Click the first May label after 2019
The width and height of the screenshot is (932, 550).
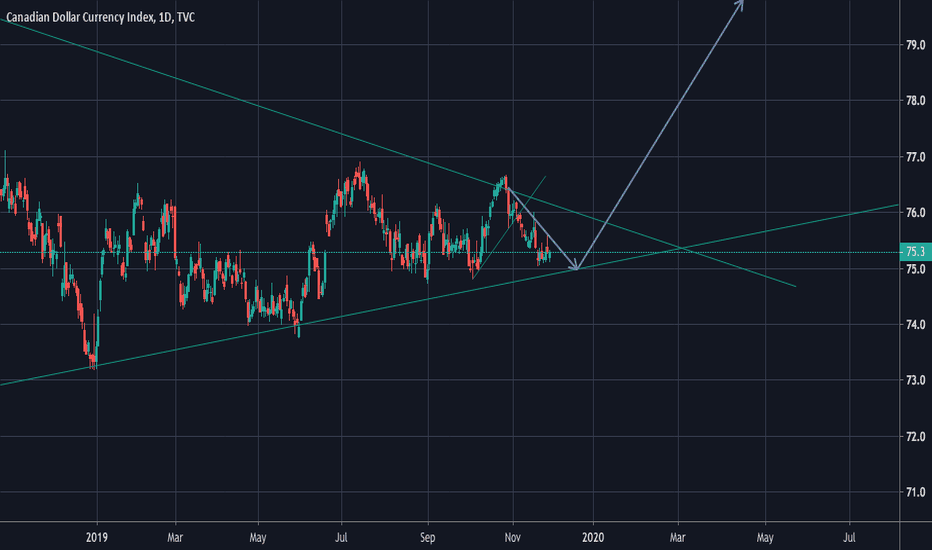pyautogui.click(x=257, y=538)
